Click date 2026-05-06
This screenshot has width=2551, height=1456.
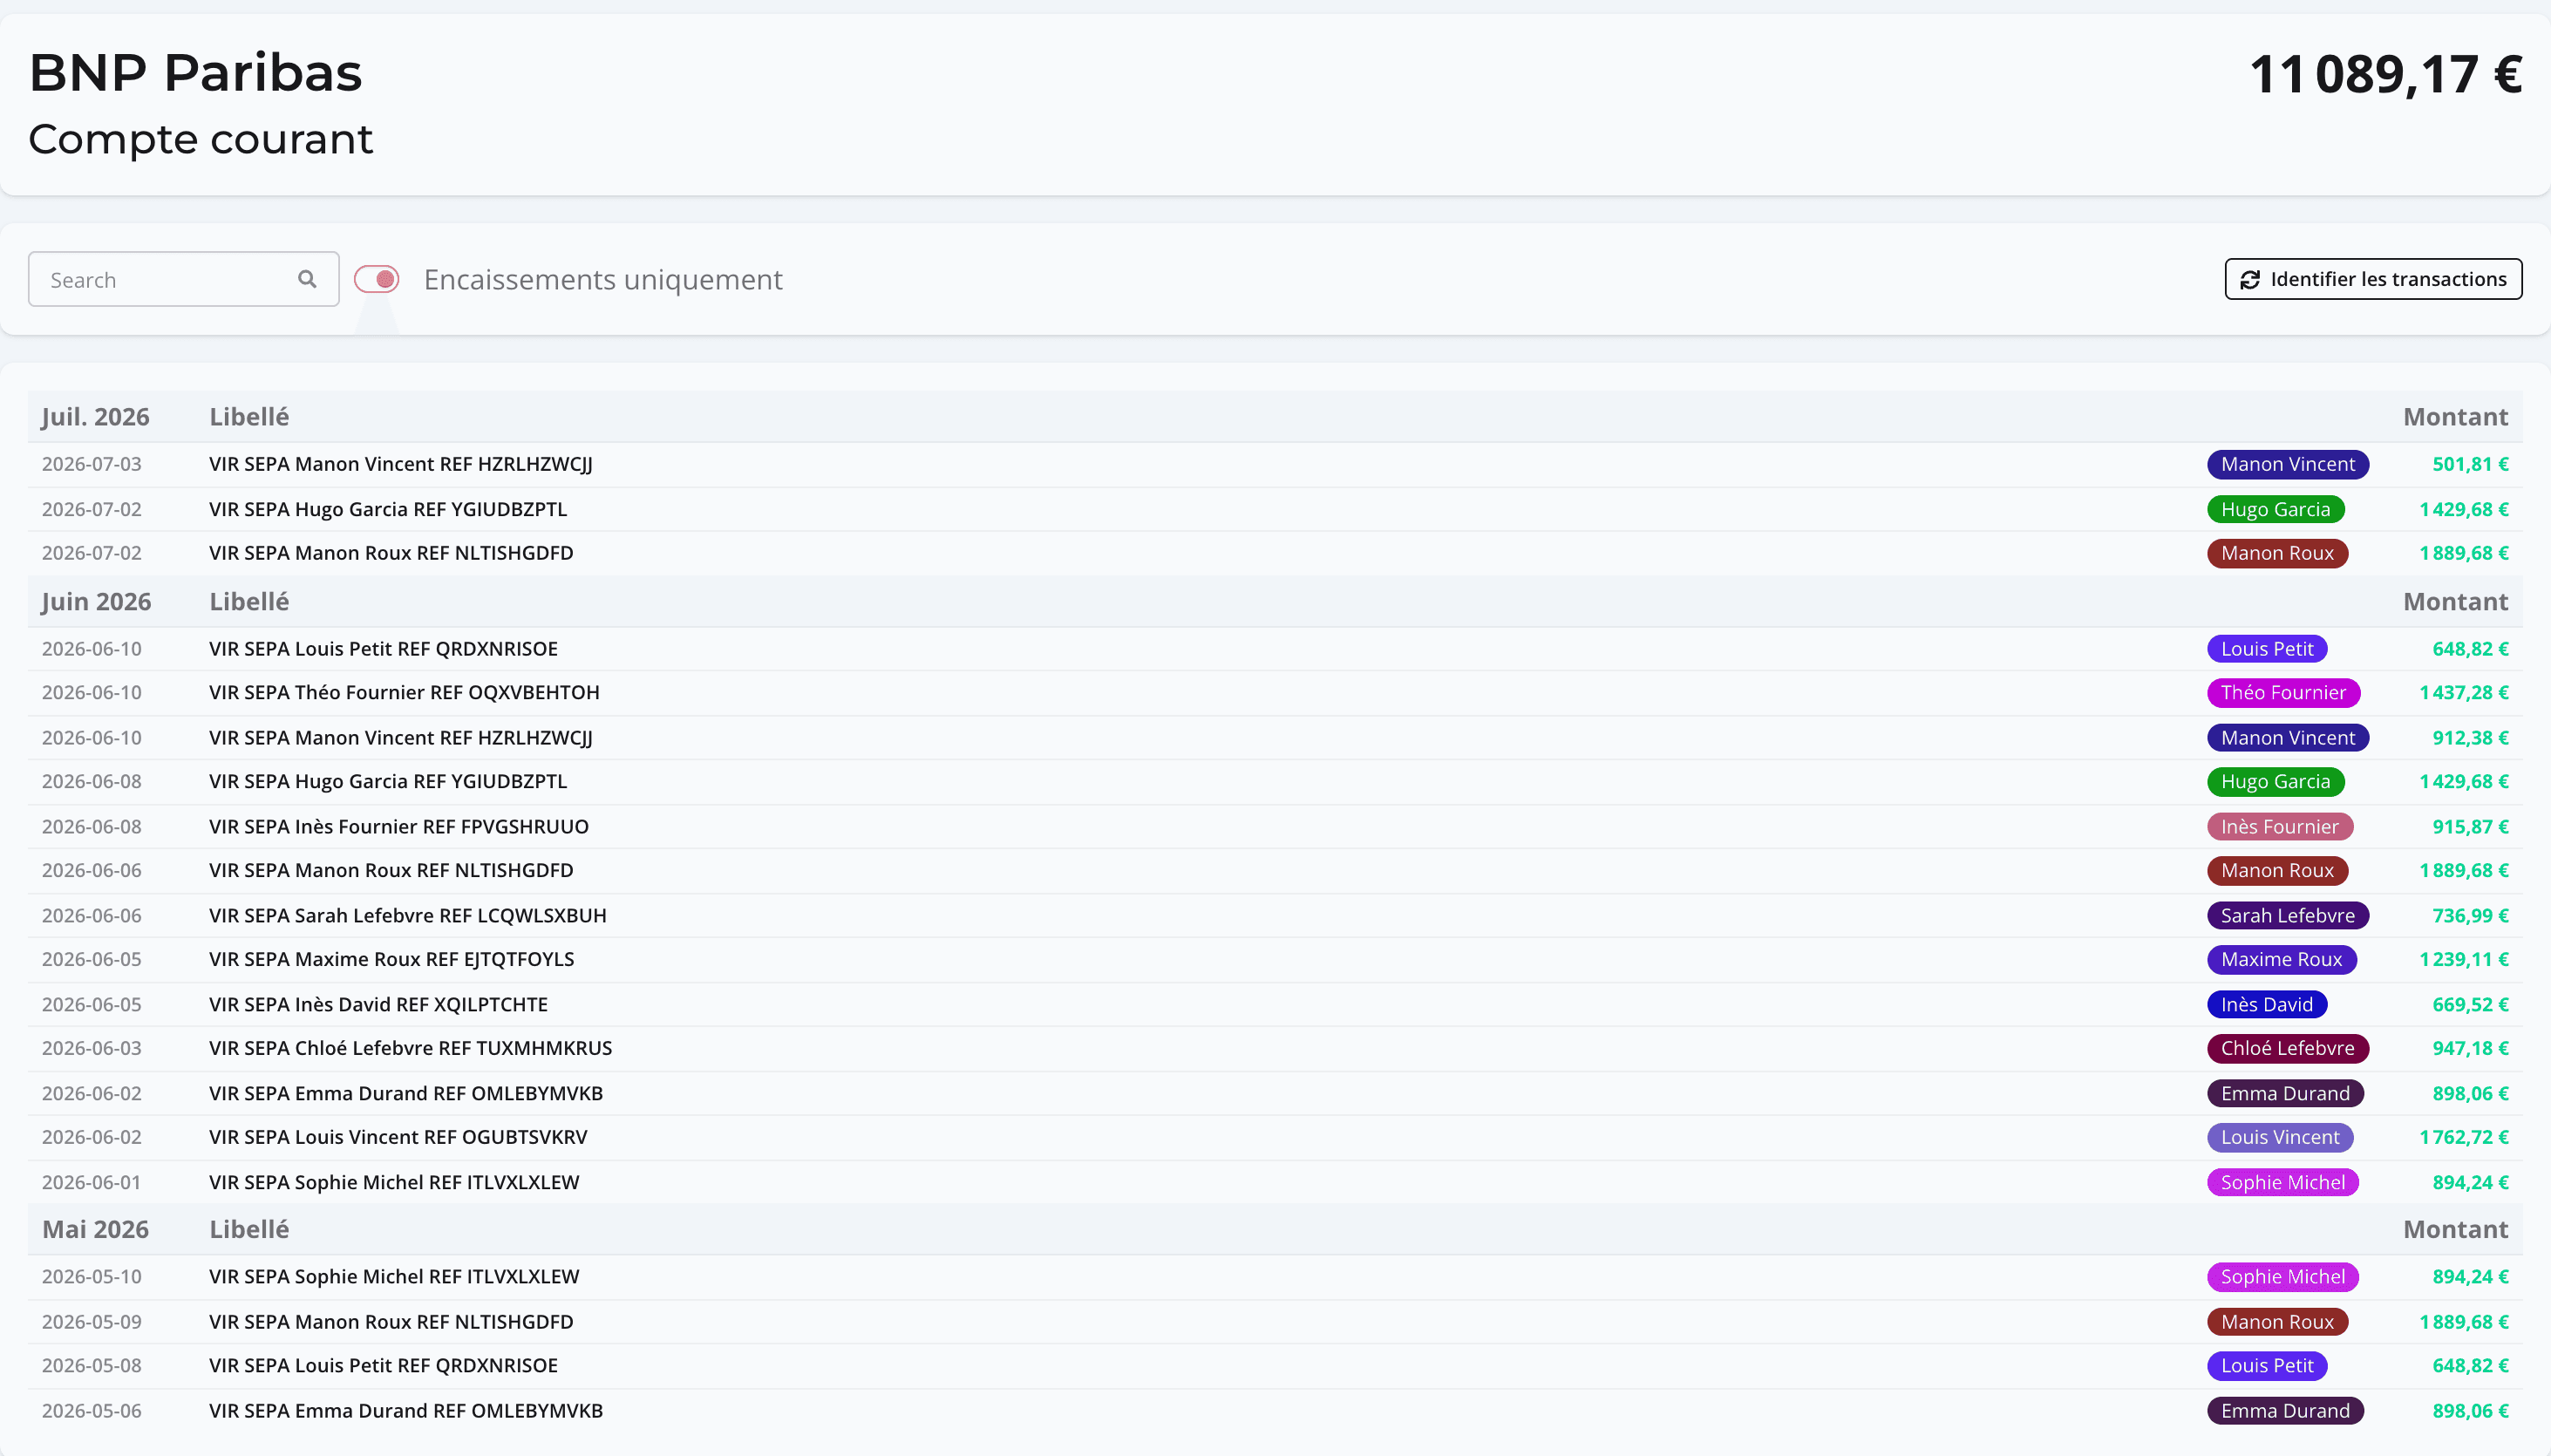[92, 1411]
